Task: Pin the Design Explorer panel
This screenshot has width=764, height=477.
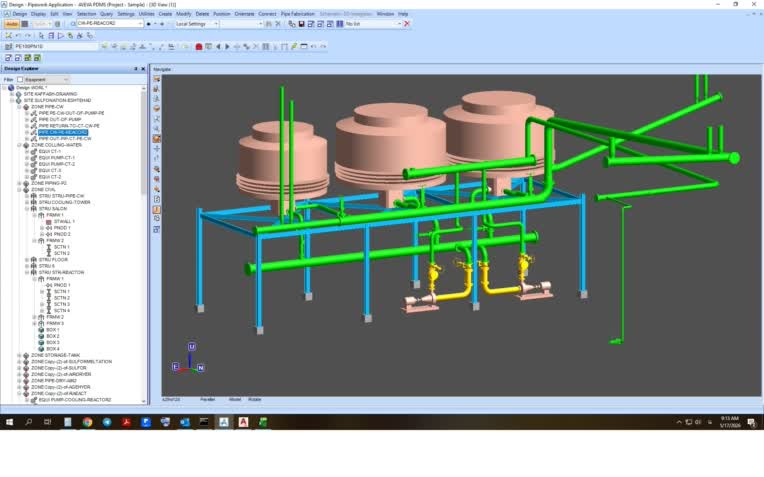Action: (x=135, y=69)
